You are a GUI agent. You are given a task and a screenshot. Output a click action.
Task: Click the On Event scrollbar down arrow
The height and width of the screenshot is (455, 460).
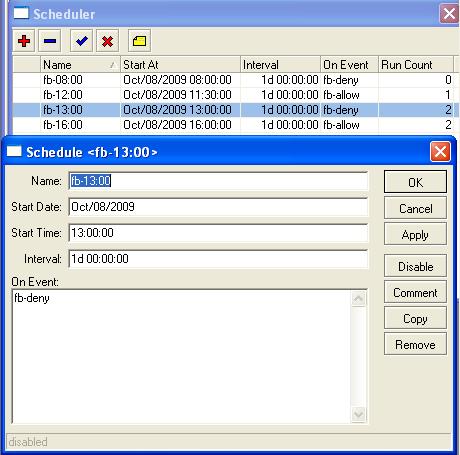[359, 415]
